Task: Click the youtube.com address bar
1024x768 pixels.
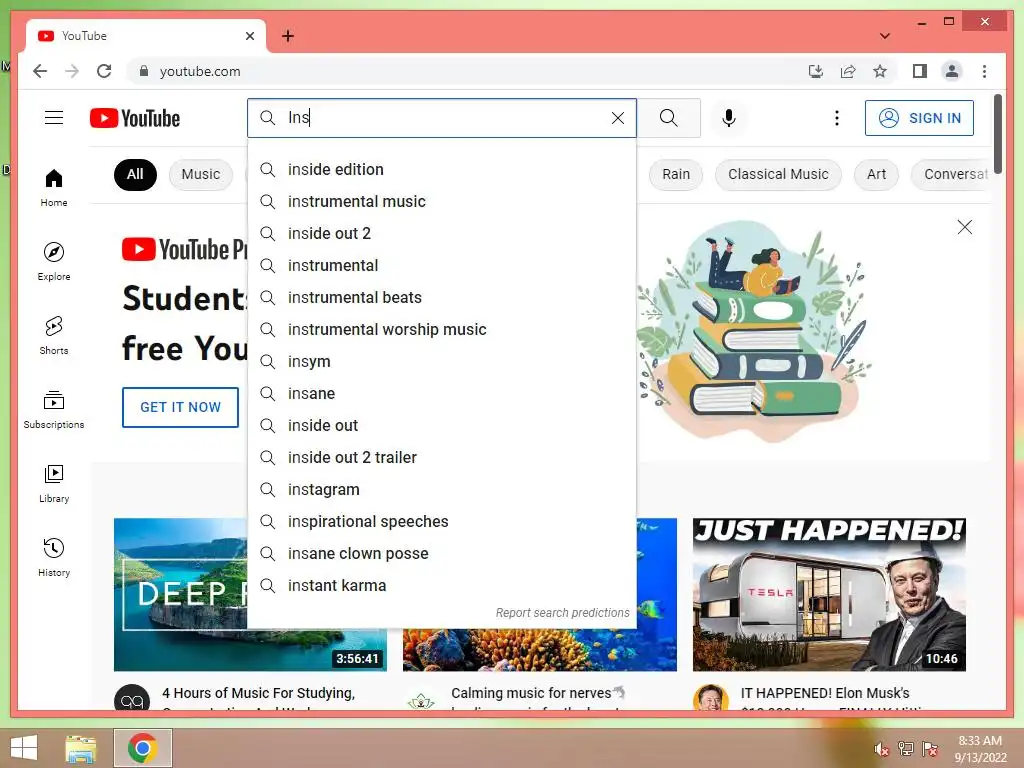Action: pyautogui.click(x=470, y=71)
